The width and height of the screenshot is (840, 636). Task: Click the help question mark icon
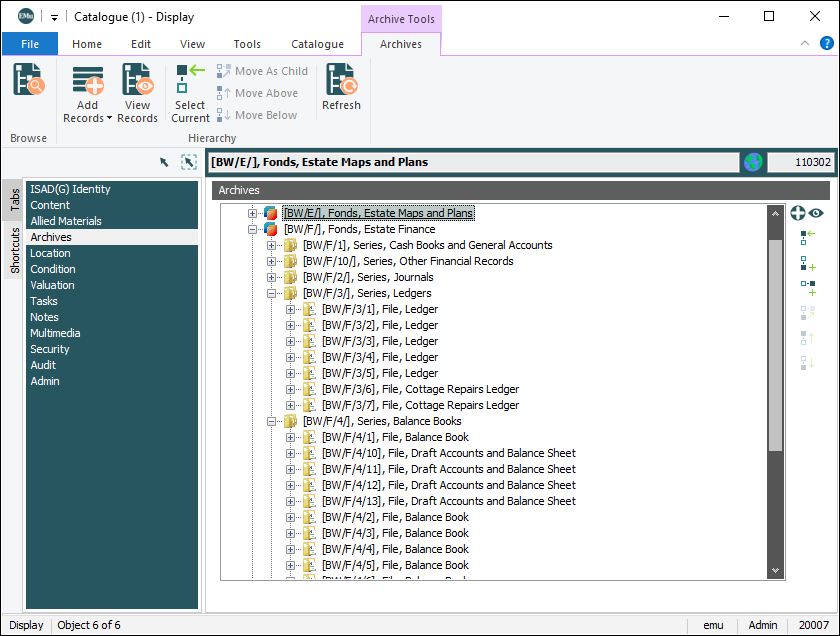(x=827, y=44)
